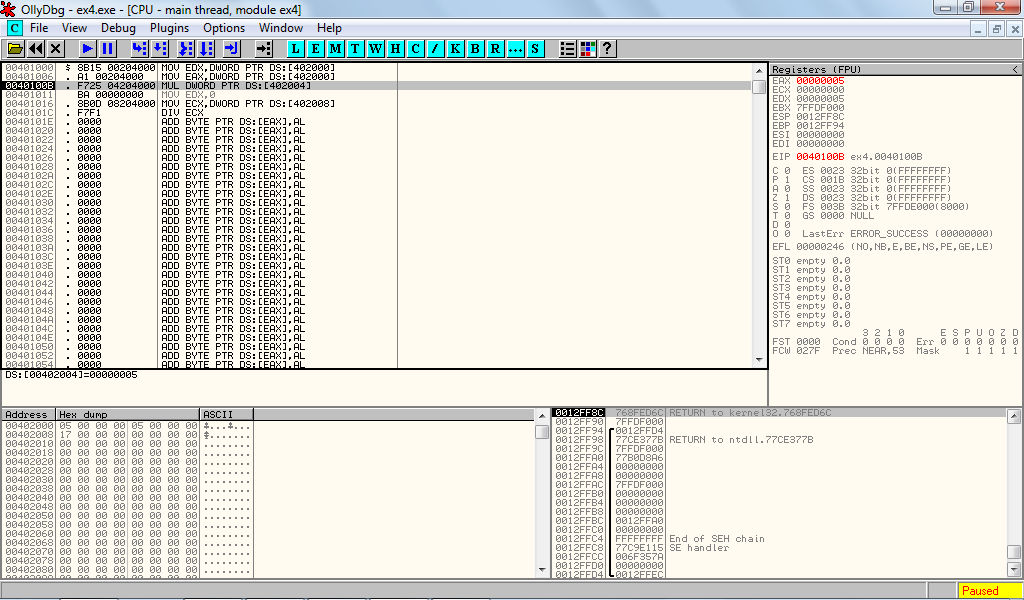The height and width of the screenshot is (600, 1024).
Task: Open the Threads window (T icon)
Action: coord(356,48)
